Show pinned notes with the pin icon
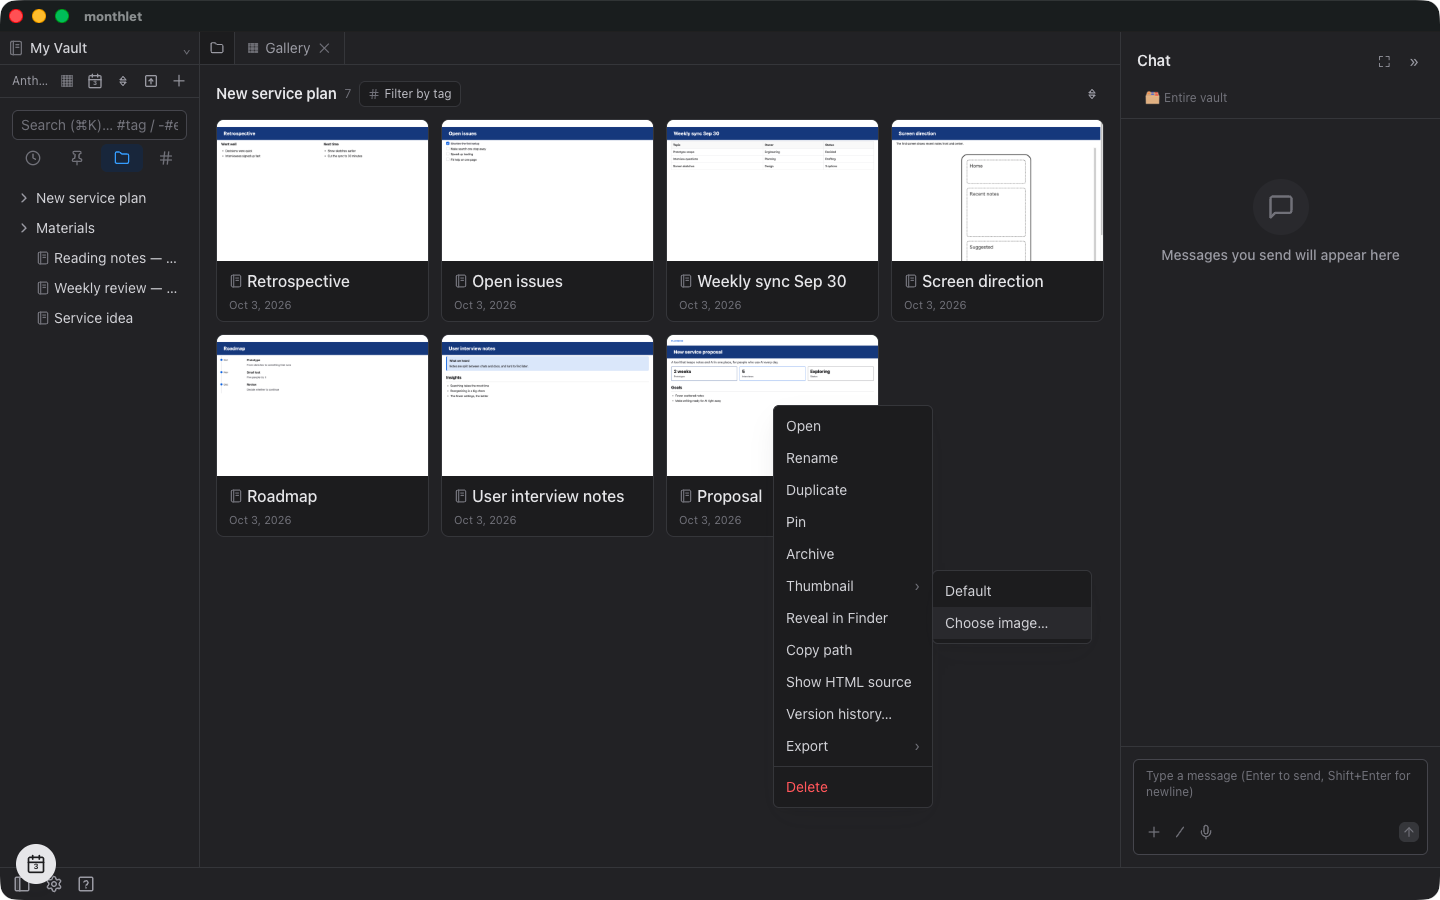Image resolution: width=1440 pixels, height=900 pixels. (x=77, y=158)
